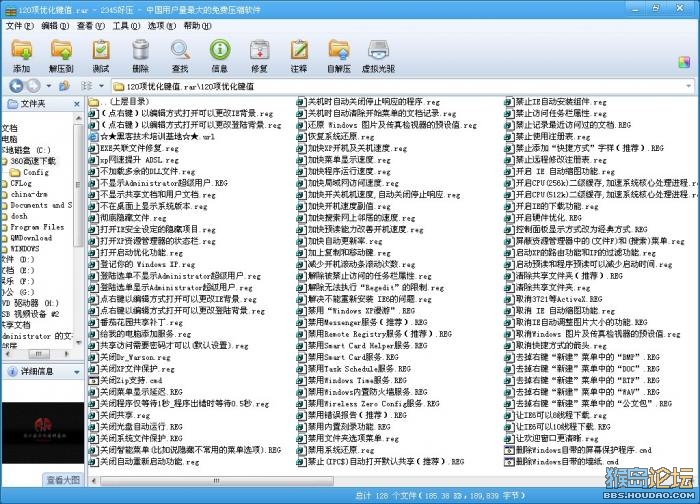The image size is (700, 504).
Task: Click the 查看大图 button
Action: [x=63, y=480]
